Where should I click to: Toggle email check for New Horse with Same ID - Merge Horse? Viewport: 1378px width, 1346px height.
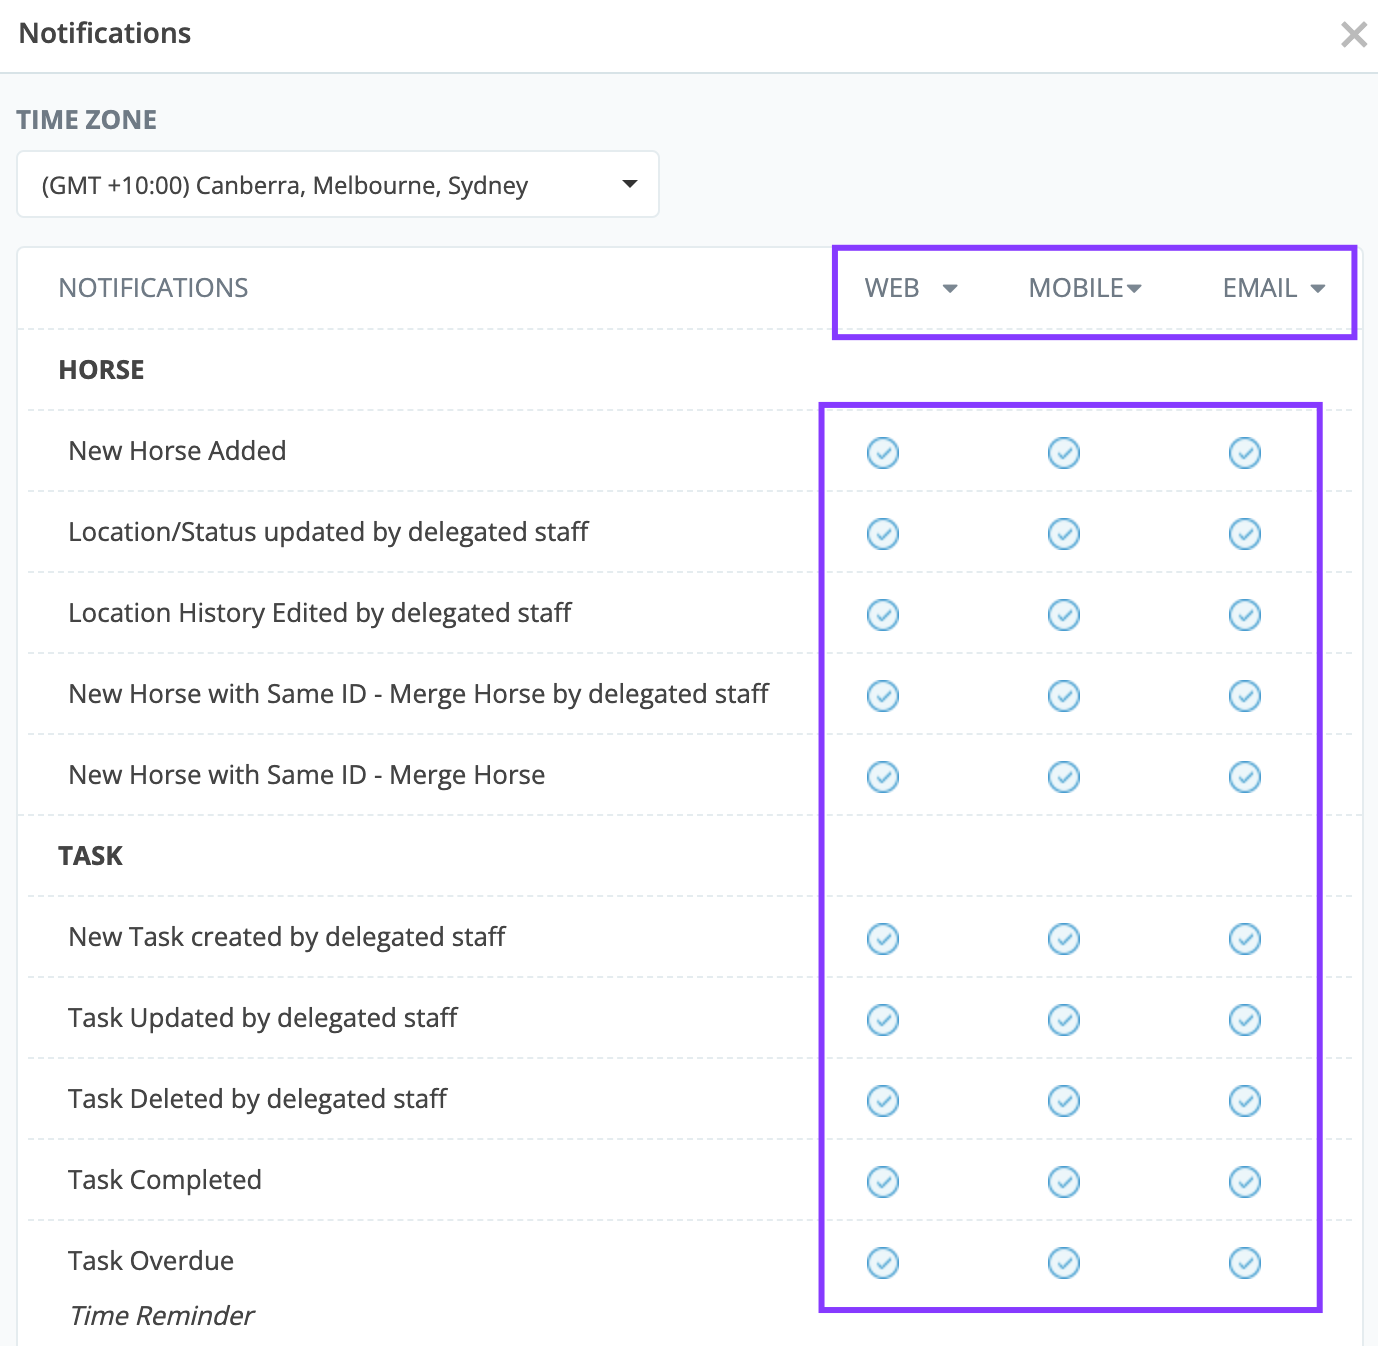tap(1244, 777)
